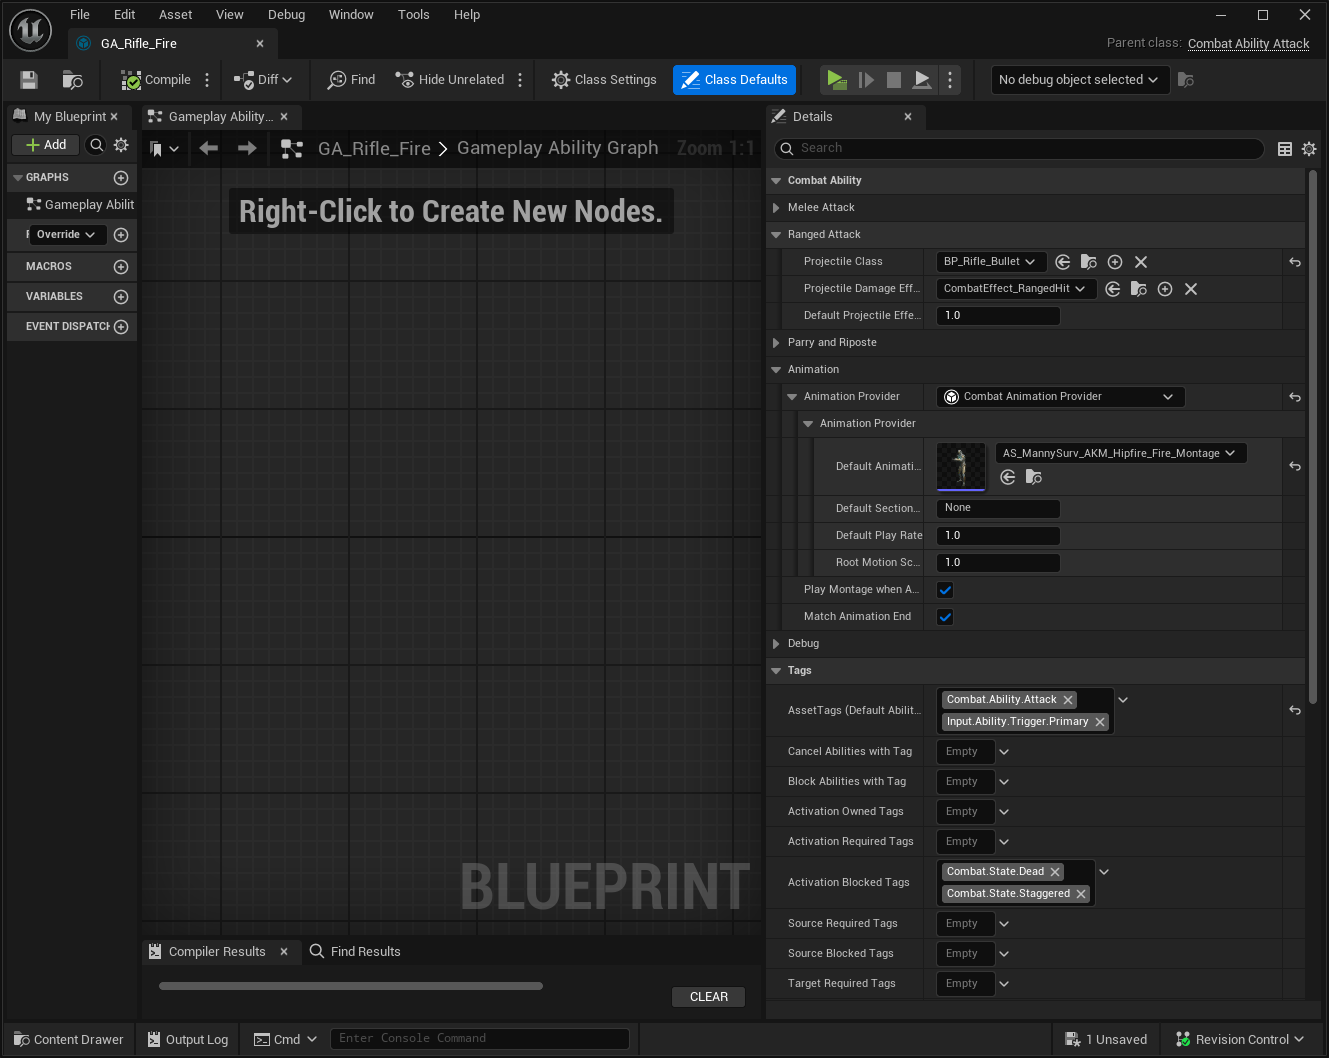Toggle Play Montage when Activated checkbox
Viewport: 1329px width, 1058px height.
pos(945,590)
